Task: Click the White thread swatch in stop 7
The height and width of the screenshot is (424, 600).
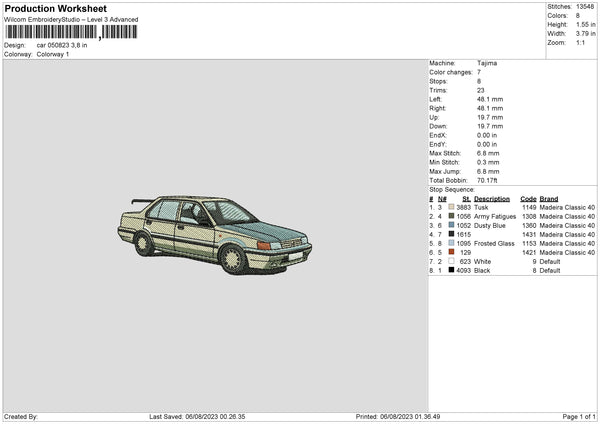Action: point(452,261)
